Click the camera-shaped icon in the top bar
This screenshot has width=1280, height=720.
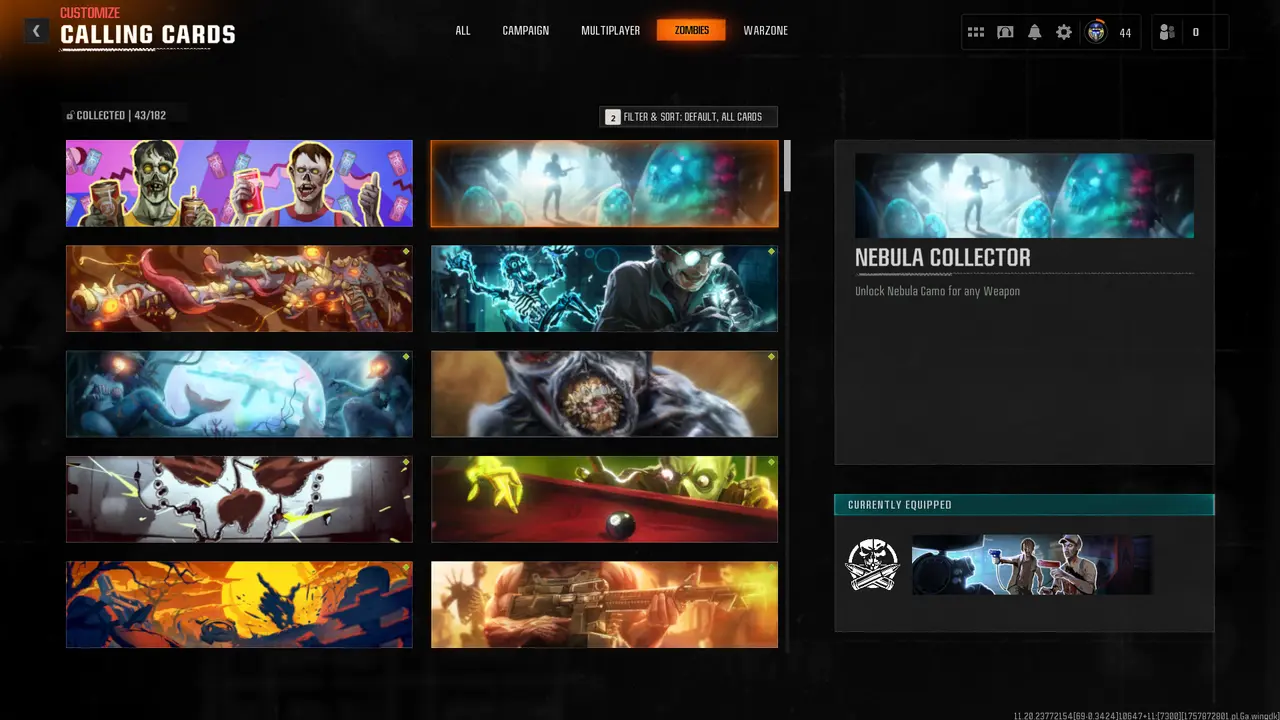point(1005,32)
